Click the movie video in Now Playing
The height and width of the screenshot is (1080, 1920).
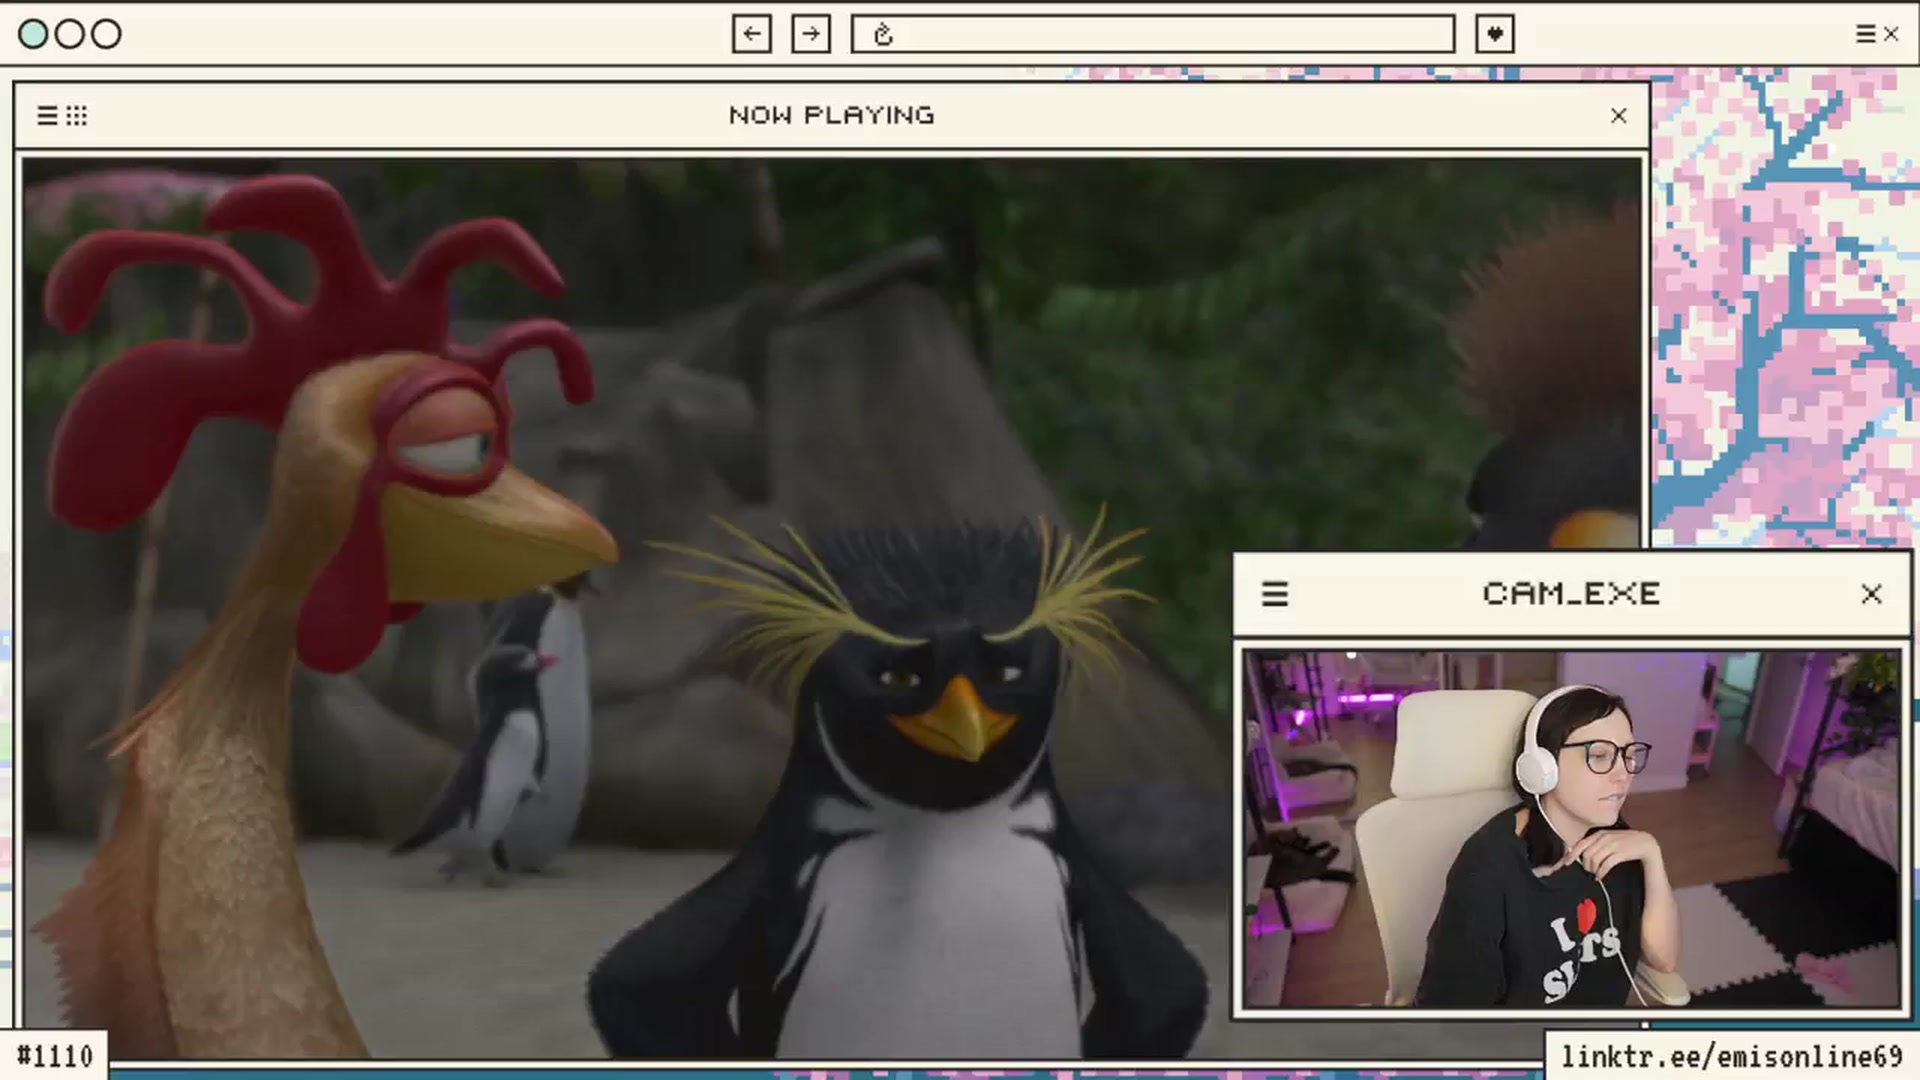[x=832, y=607]
